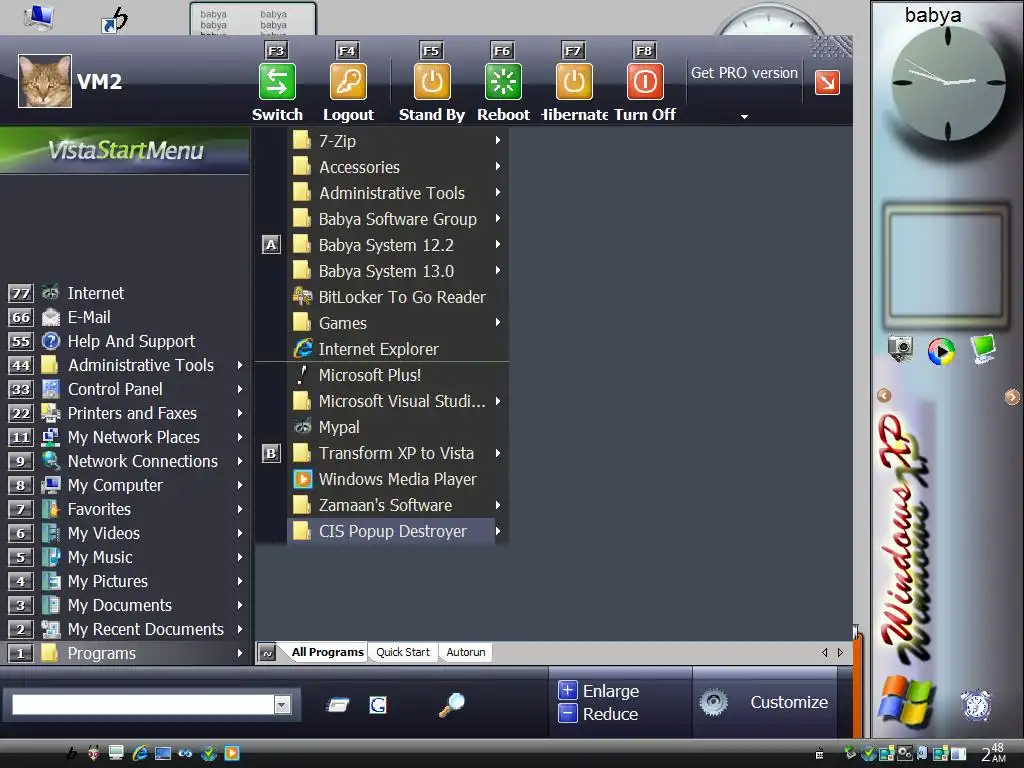Click the Hibernate power icon

(574, 82)
